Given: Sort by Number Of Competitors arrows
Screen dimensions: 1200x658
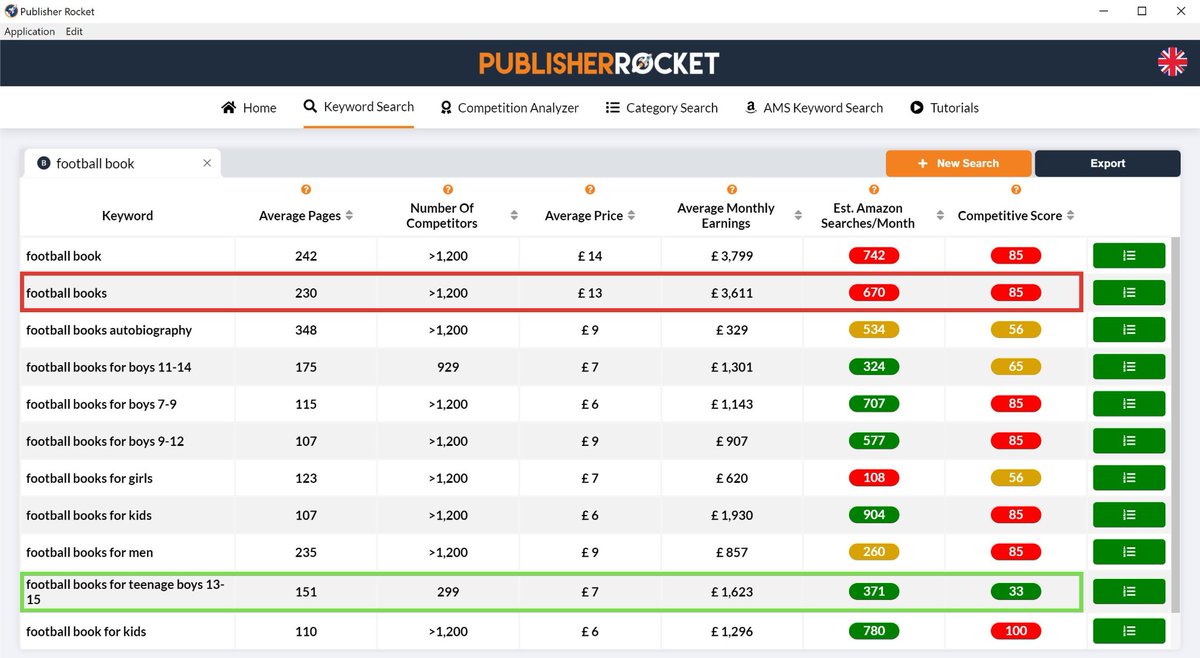Looking at the screenshot, I should tap(514, 216).
